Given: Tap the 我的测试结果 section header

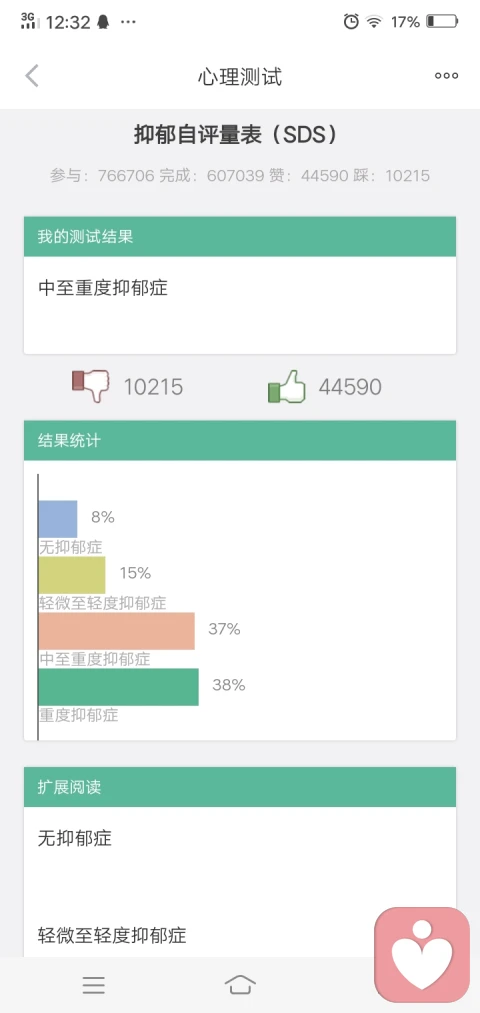Looking at the screenshot, I should pyautogui.click(x=240, y=236).
